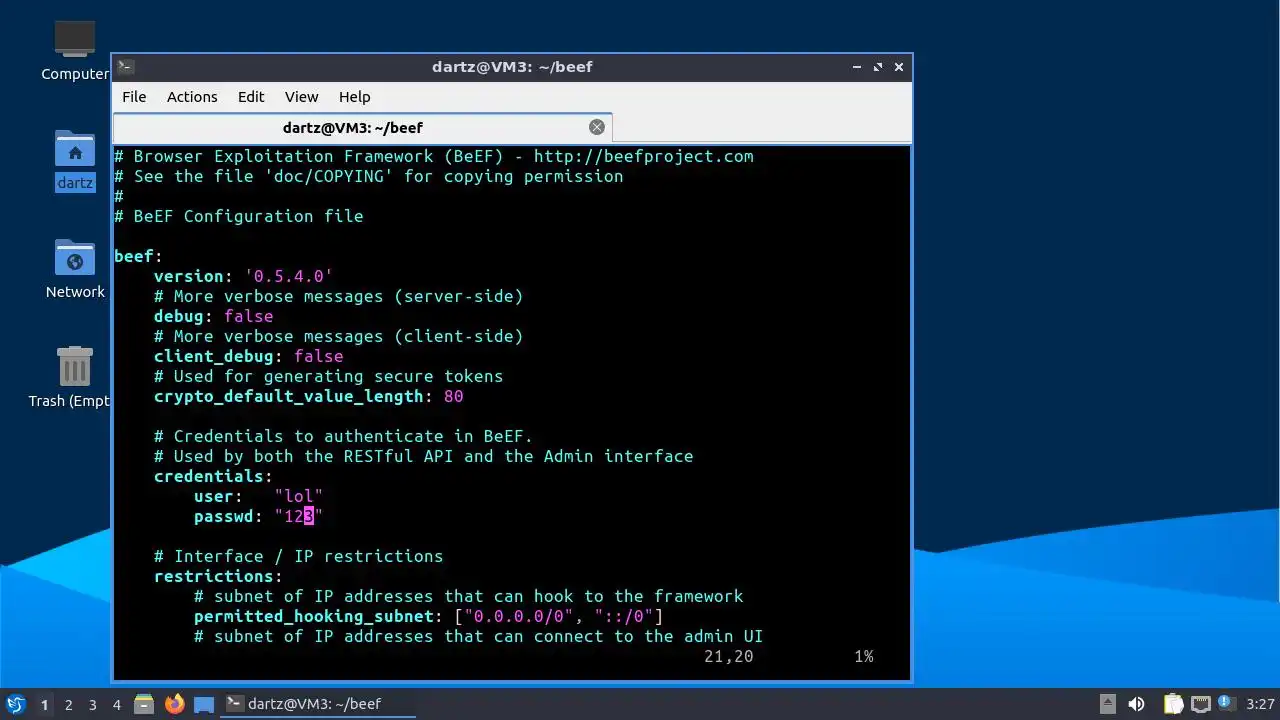Image resolution: width=1280 pixels, height=720 pixels.
Task: Close the dartz@VM3: ~/beef terminal tab
Action: click(597, 127)
